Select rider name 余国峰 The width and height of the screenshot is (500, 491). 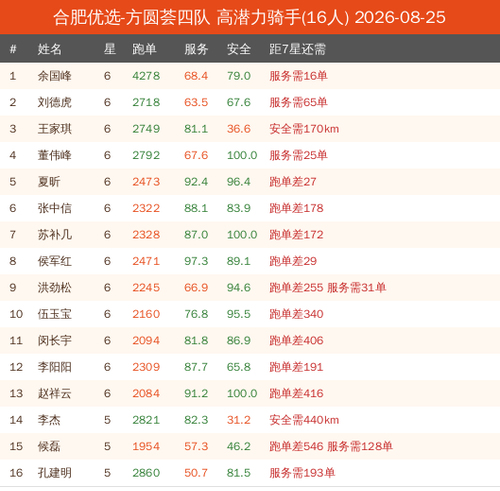[x=55, y=76]
